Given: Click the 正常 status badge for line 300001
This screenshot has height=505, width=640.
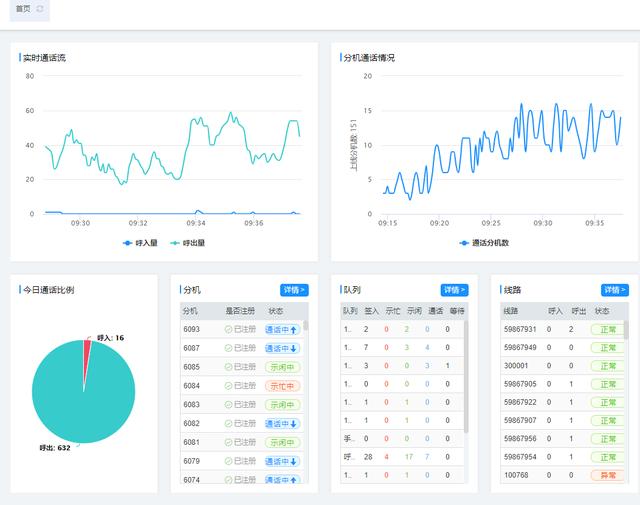Looking at the screenshot, I should pos(607,366).
